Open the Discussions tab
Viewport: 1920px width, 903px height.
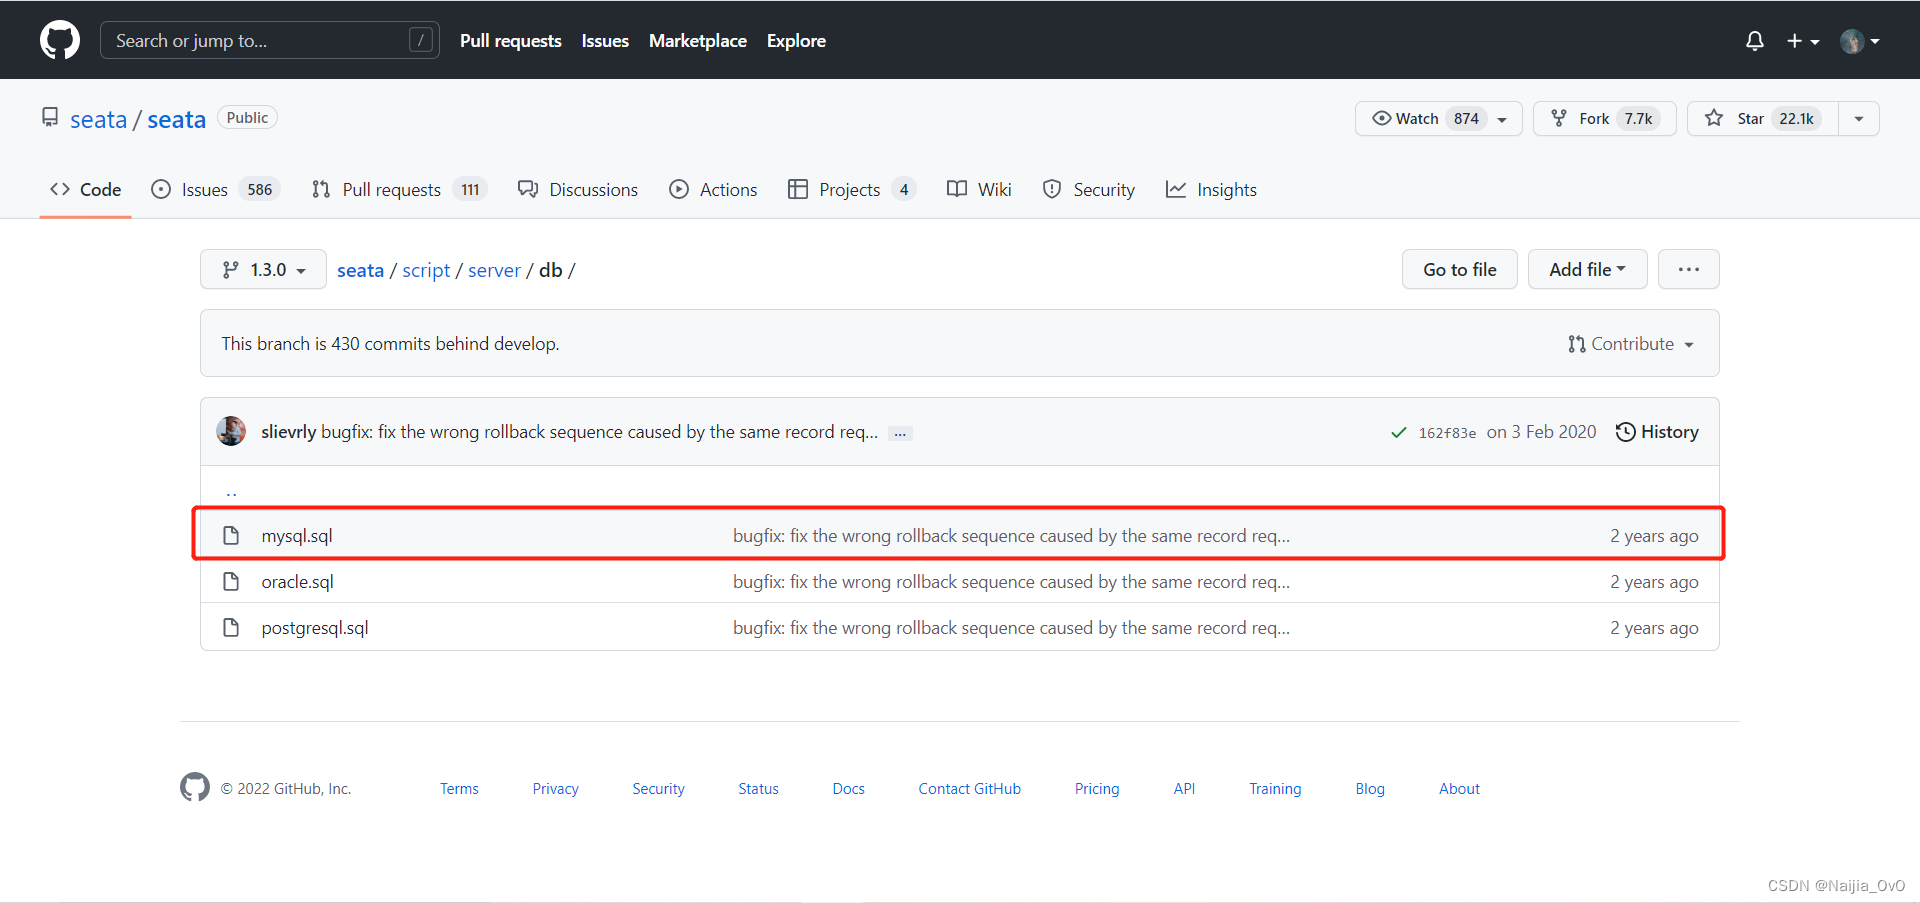pyautogui.click(x=578, y=189)
